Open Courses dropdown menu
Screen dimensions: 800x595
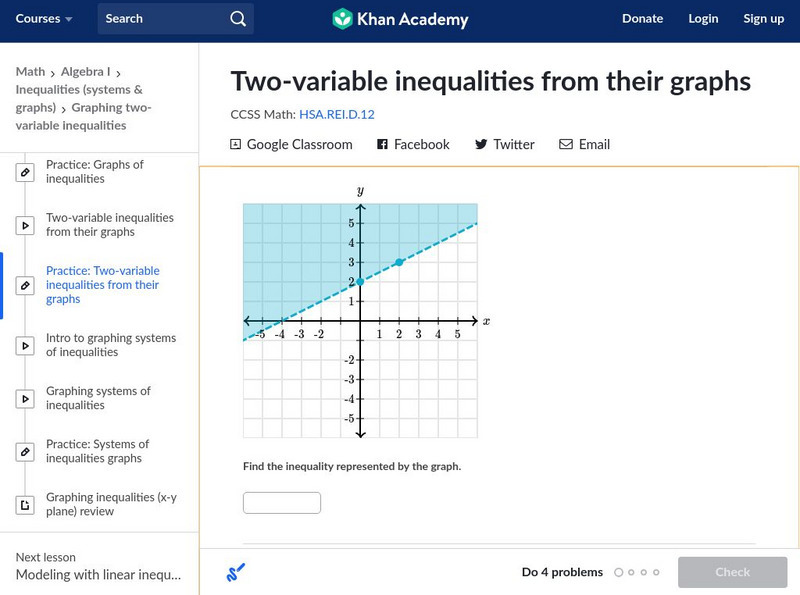[44, 19]
